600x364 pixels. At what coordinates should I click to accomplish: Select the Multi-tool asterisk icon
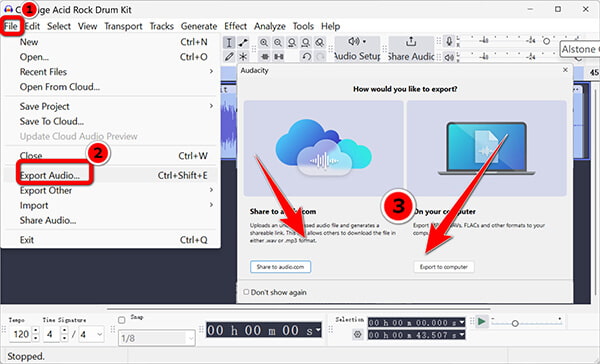pos(243,57)
